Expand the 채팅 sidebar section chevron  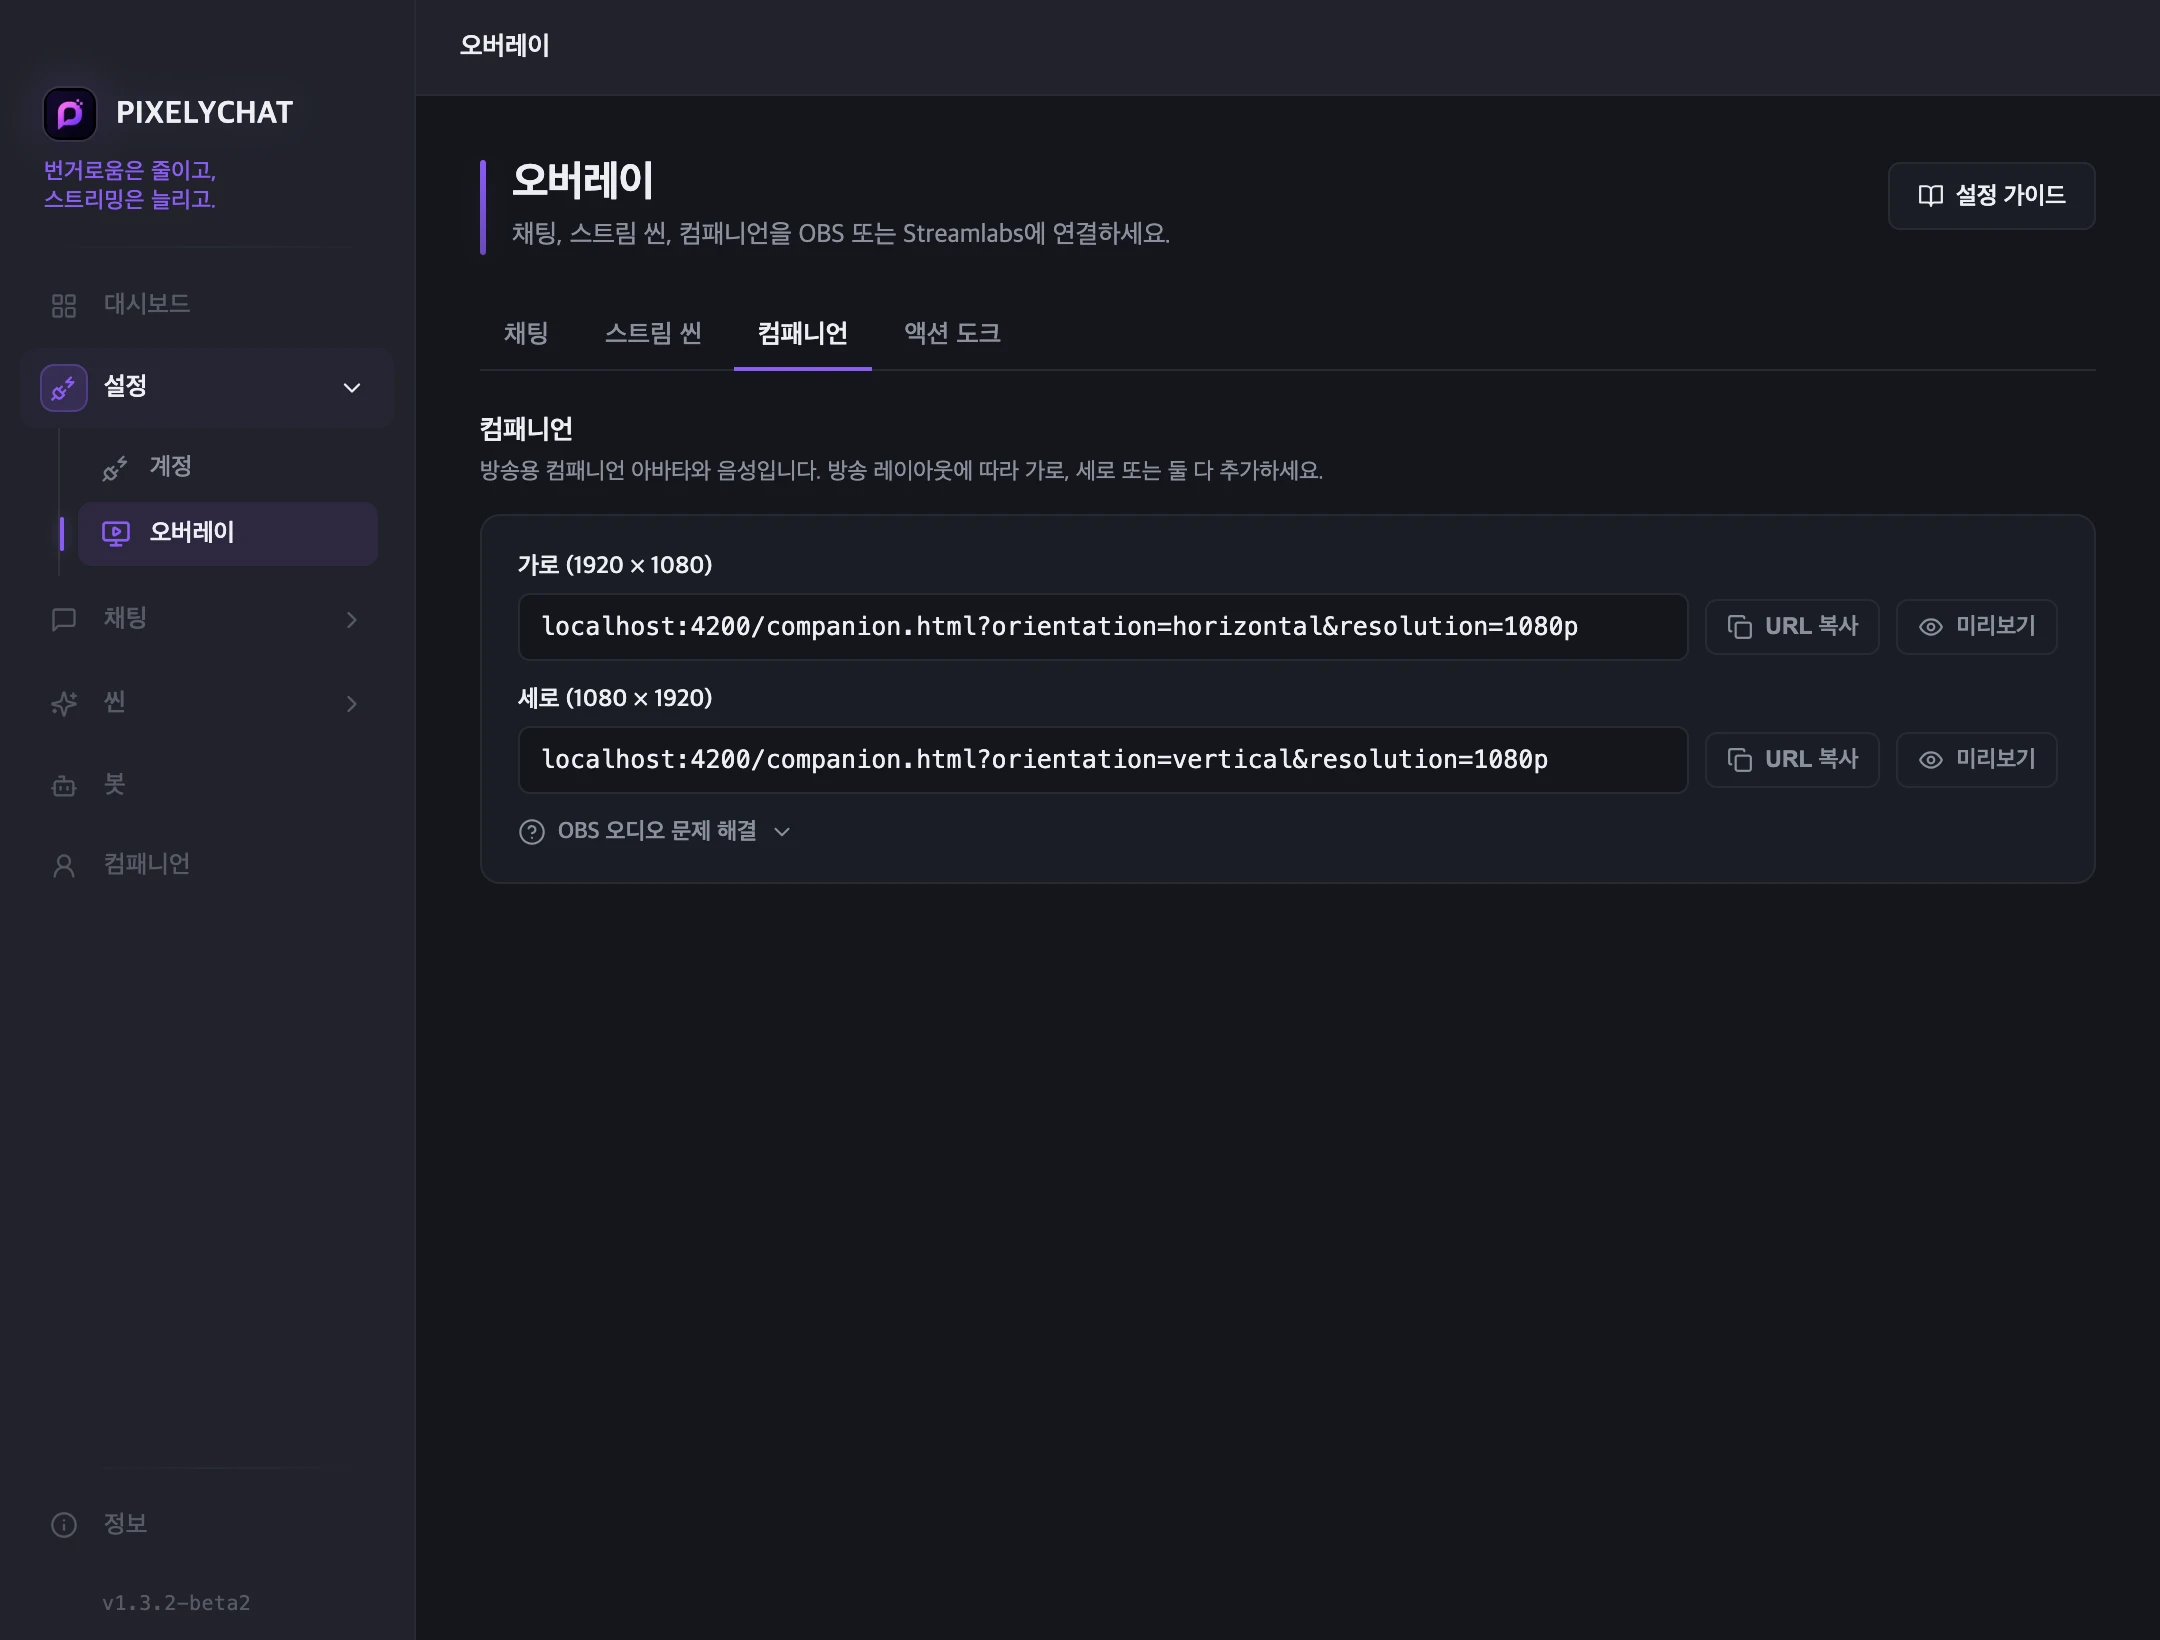(352, 620)
